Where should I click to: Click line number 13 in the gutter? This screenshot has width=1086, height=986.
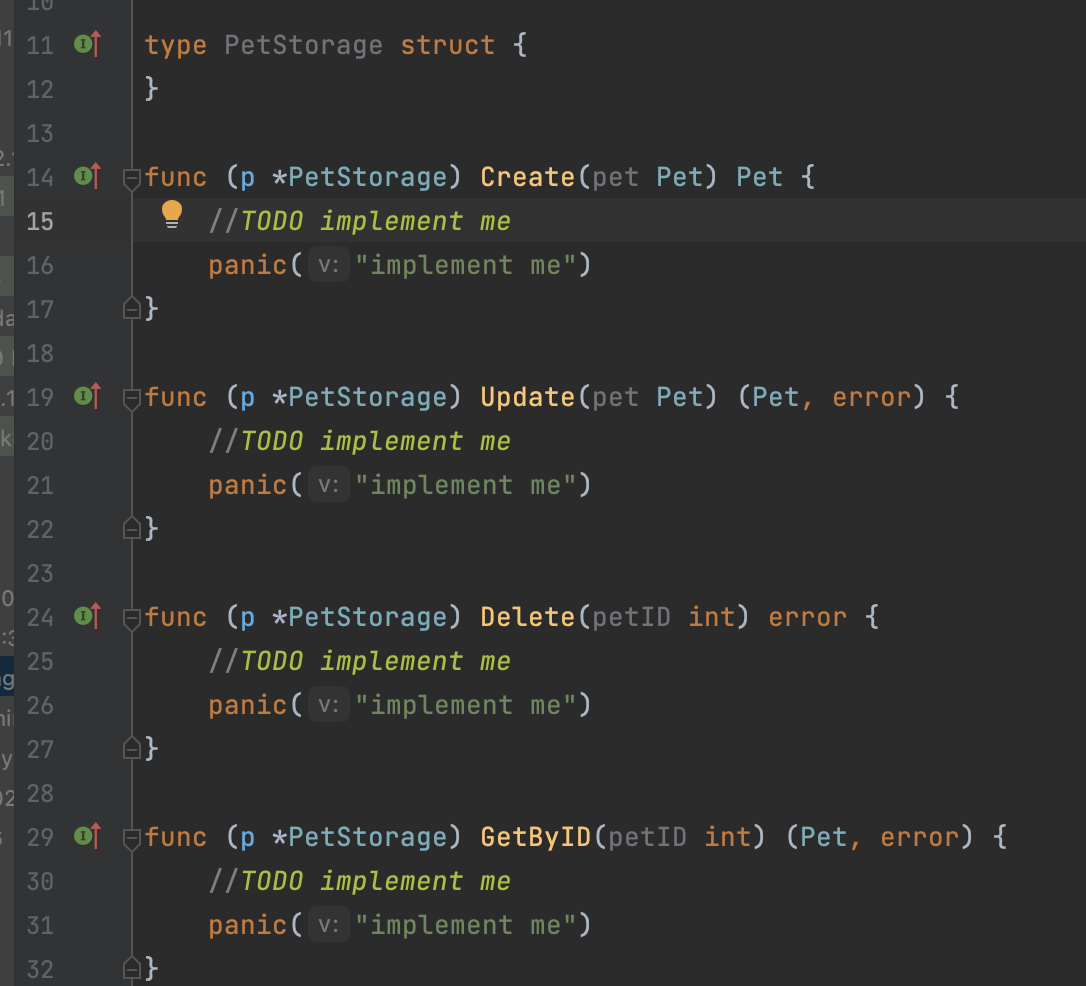40,133
